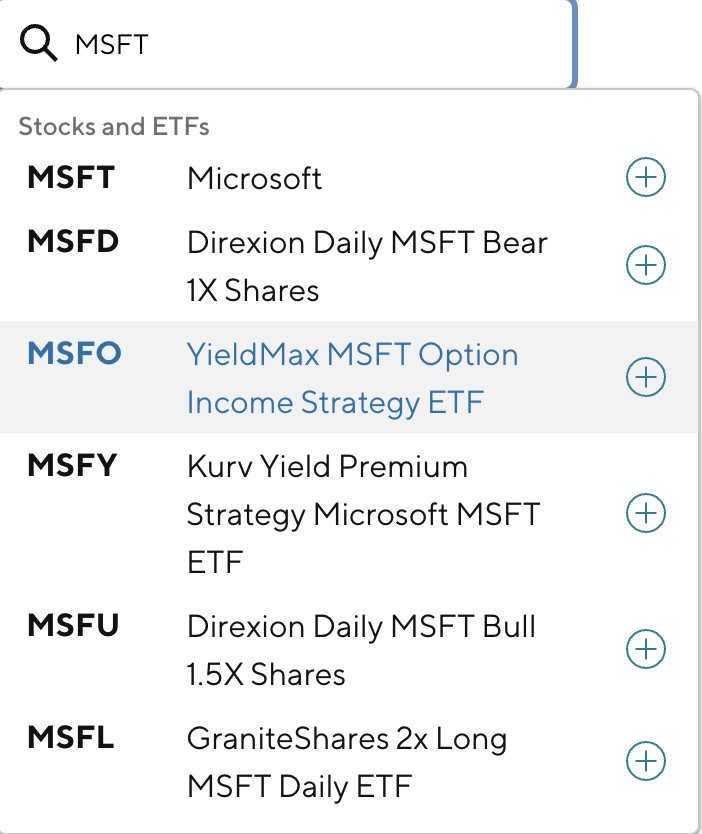Image resolution: width=702 pixels, height=834 pixels.
Task: Add MSFU Direxion Bull plus icon
Action: click(x=645, y=649)
